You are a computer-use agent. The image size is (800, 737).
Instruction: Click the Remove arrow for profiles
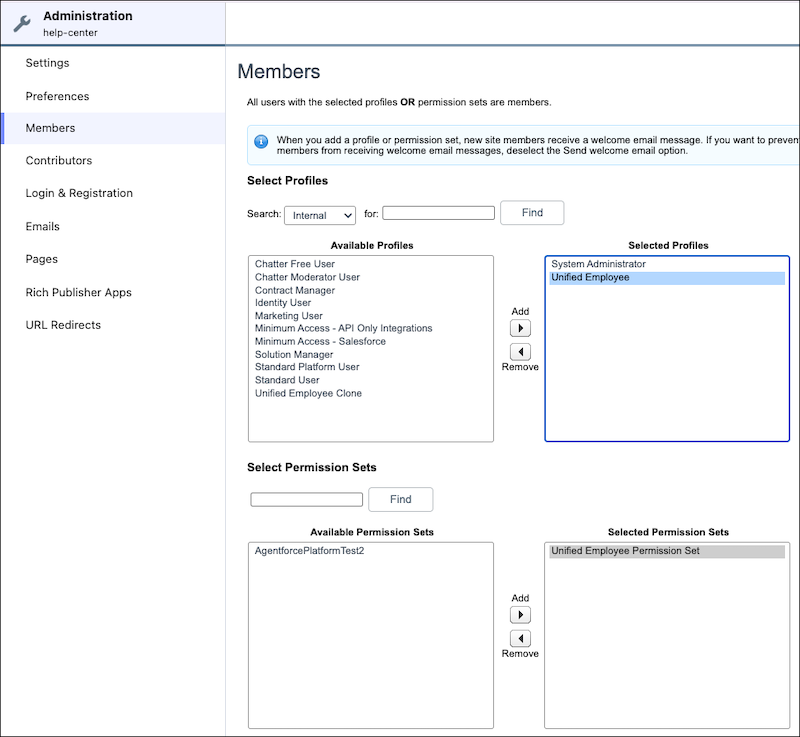[520, 352]
